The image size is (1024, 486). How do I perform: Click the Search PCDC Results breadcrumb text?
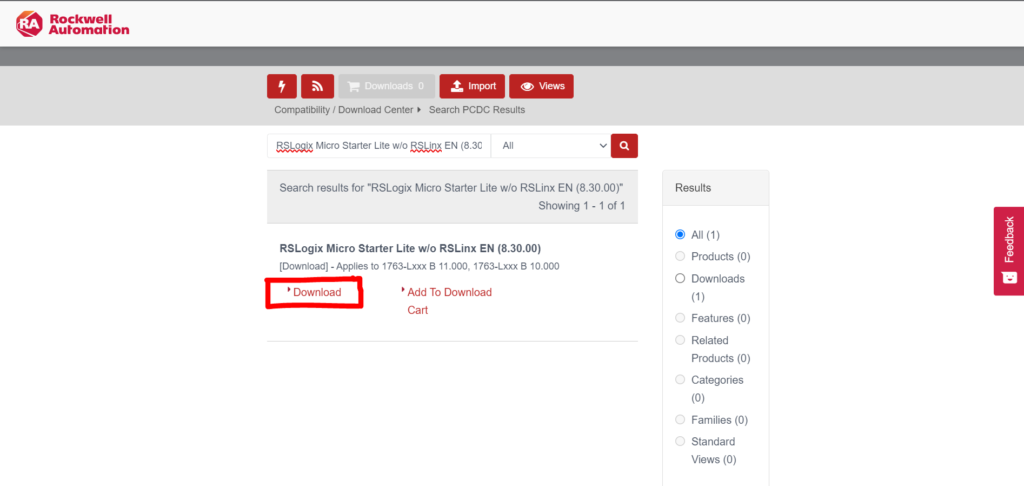click(x=477, y=110)
